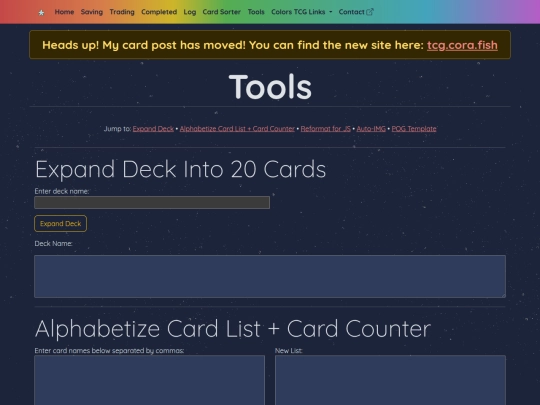Open the Contact link
Screen dimensions: 540x405
coord(356,12)
